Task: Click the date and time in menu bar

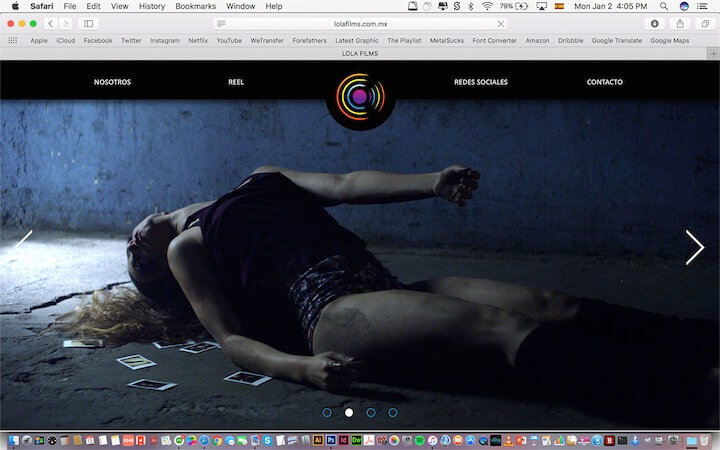Action: (x=610, y=6)
